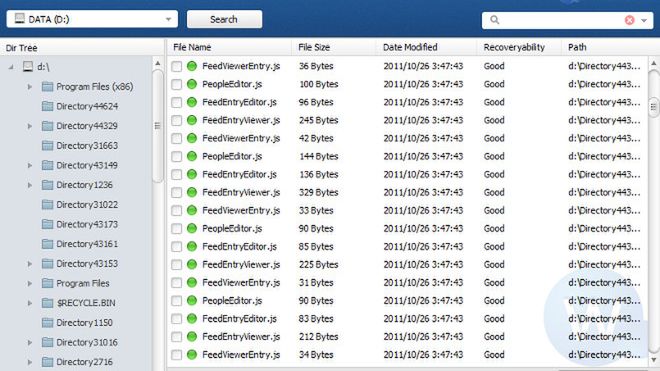Check the box for 212 Bytes FeedEntryViewer.js
This screenshot has height=371, width=660.
coord(176,337)
